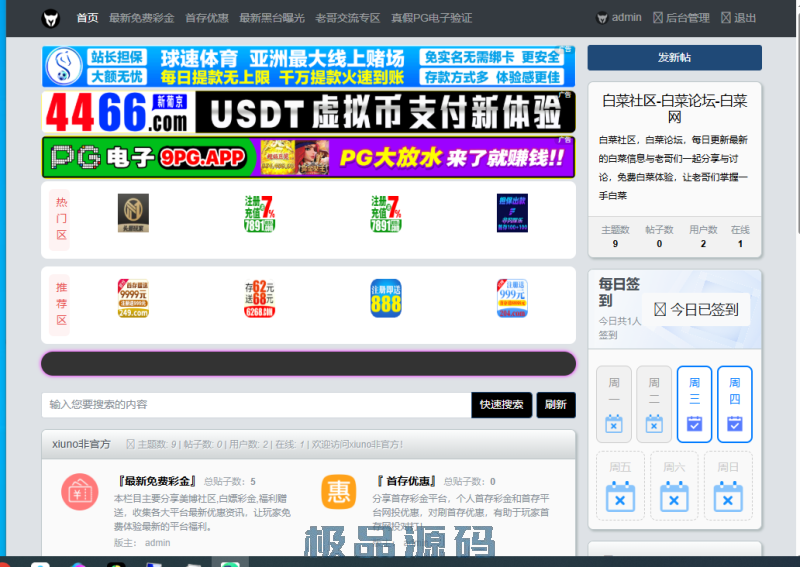Click the admin avatar icon
800x567 pixels.
tap(602, 18)
